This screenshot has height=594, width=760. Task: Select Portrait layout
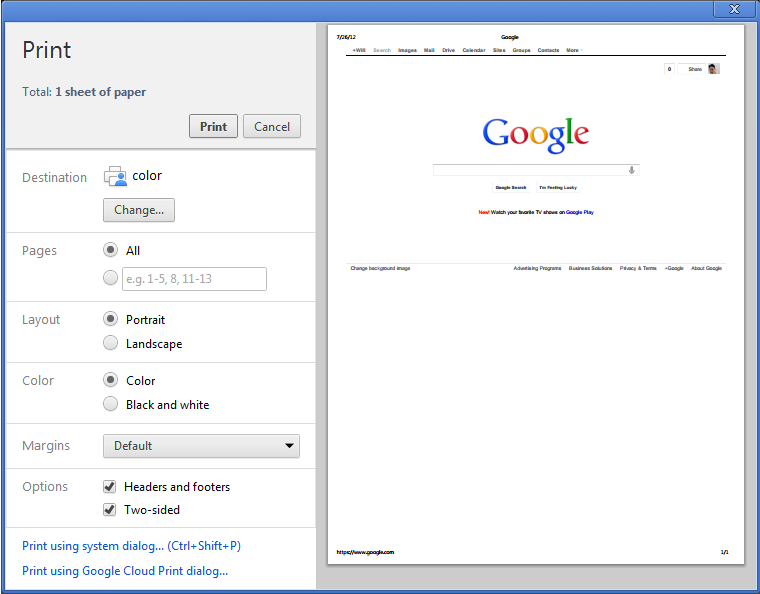point(110,319)
